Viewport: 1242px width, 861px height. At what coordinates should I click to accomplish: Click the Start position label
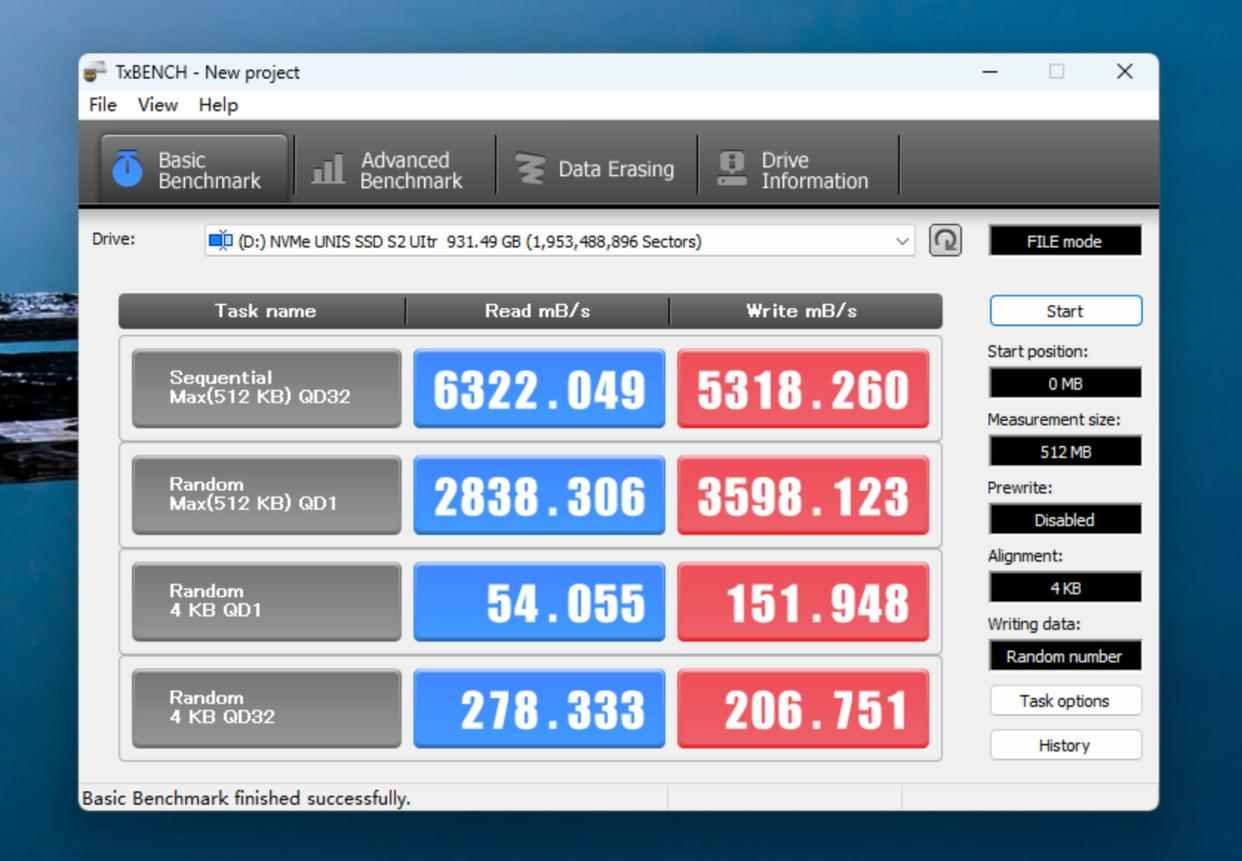tap(1037, 352)
